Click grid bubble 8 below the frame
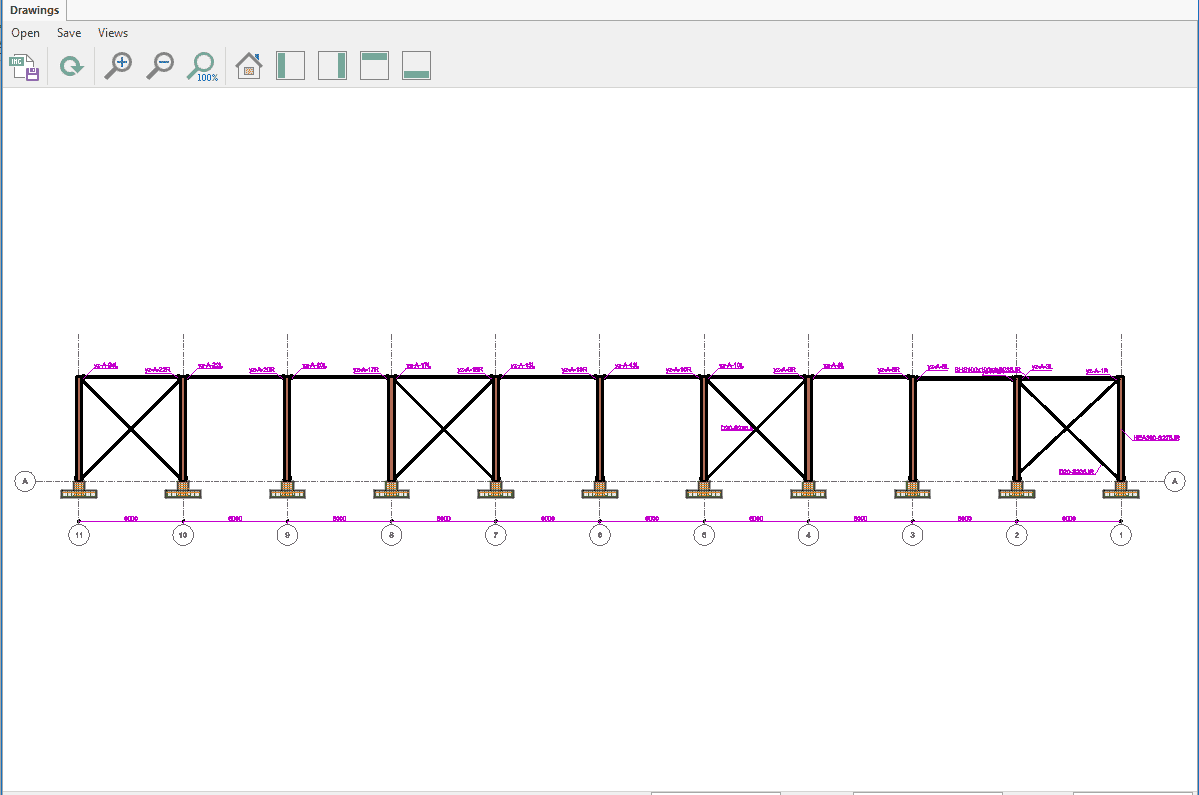1199x795 pixels. point(391,535)
